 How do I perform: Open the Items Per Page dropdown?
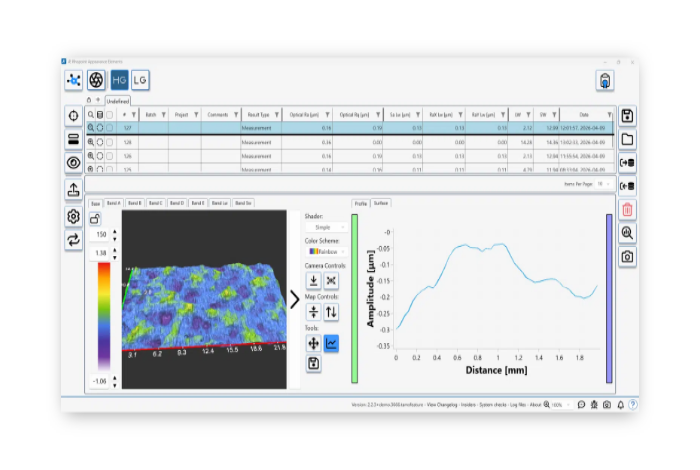(x=604, y=184)
